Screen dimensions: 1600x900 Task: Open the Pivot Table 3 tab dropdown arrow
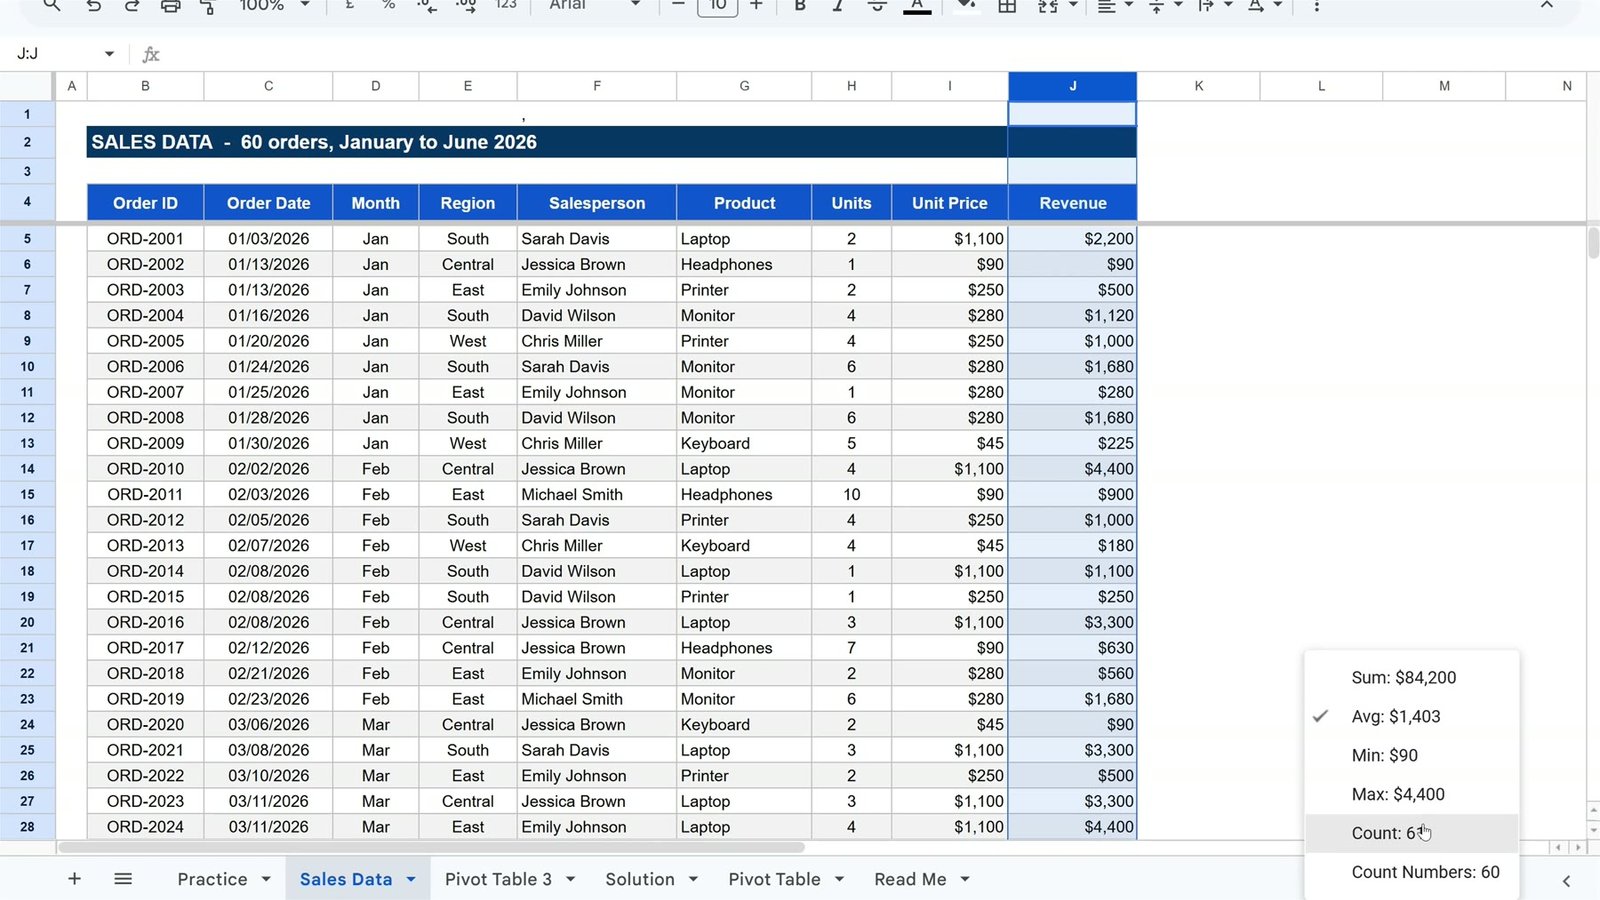[x=571, y=879]
